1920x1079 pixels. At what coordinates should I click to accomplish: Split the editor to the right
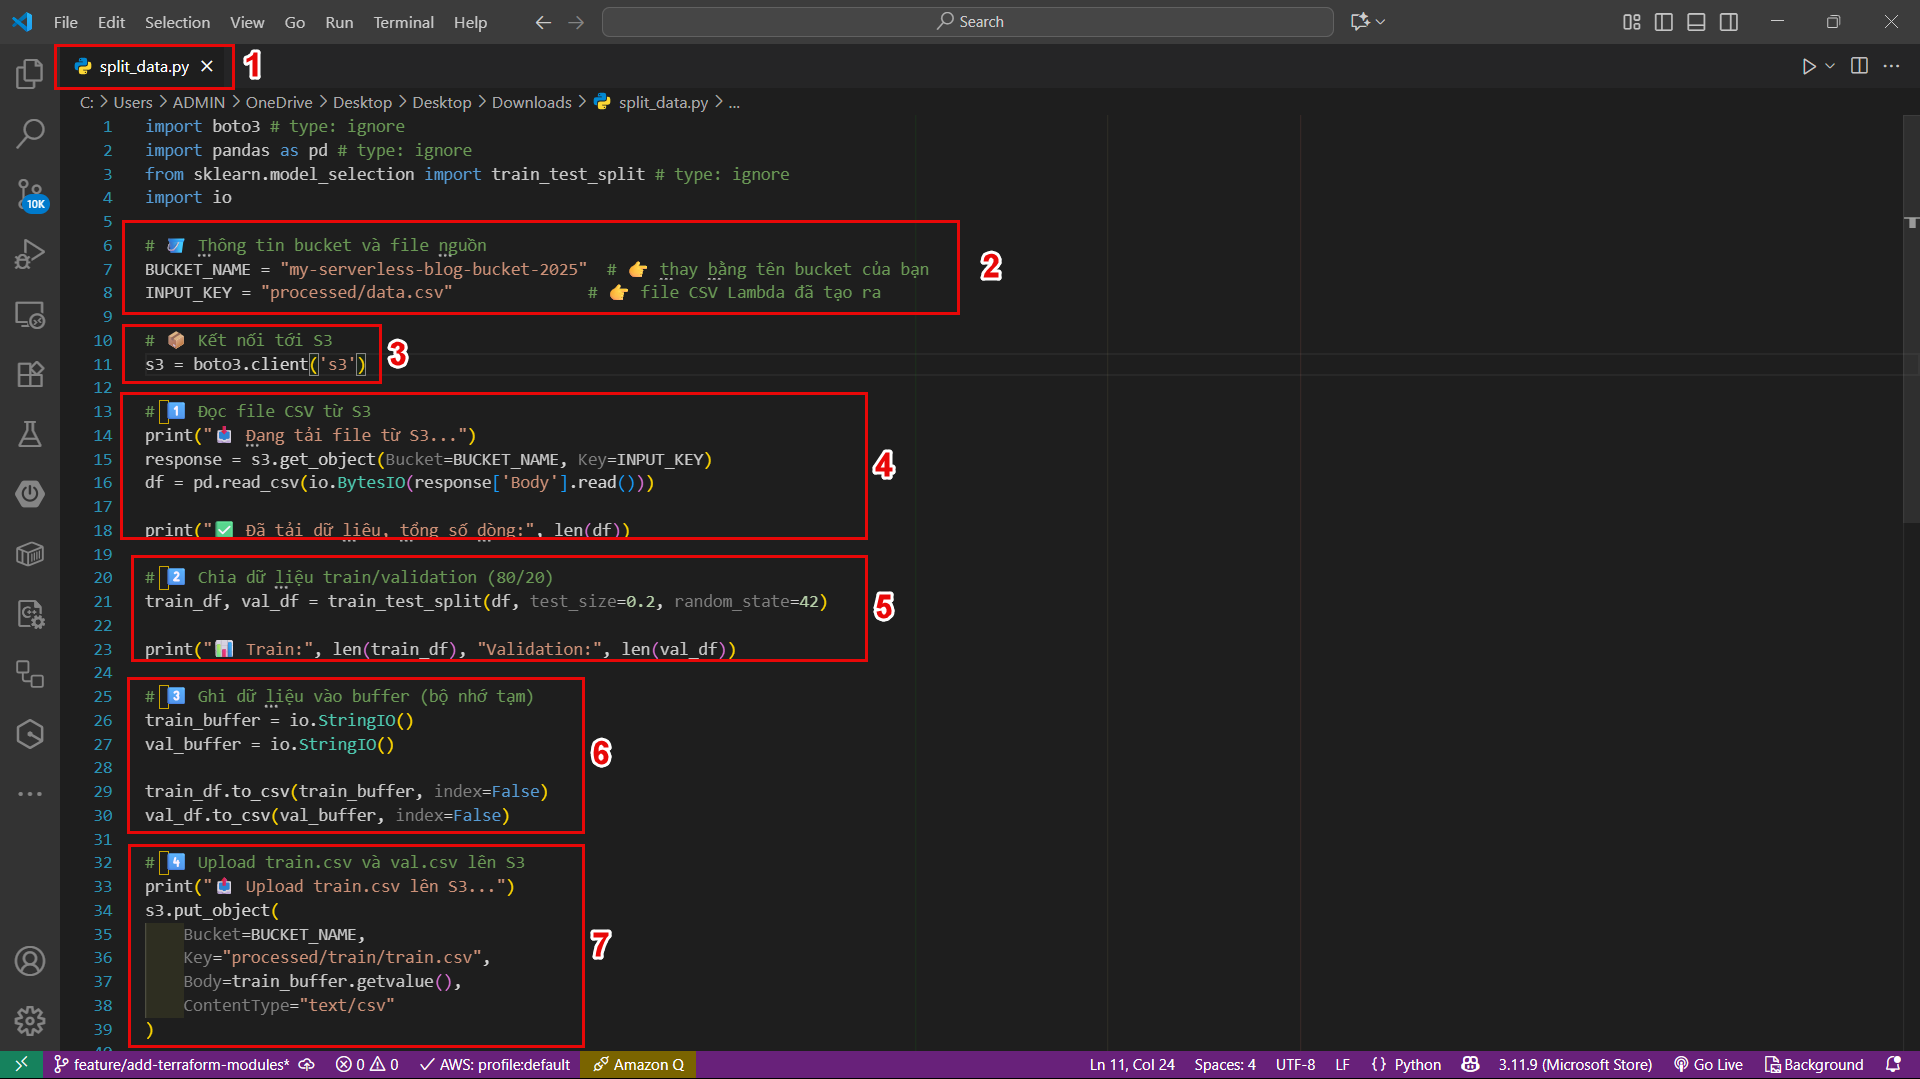pos(1859,66)
